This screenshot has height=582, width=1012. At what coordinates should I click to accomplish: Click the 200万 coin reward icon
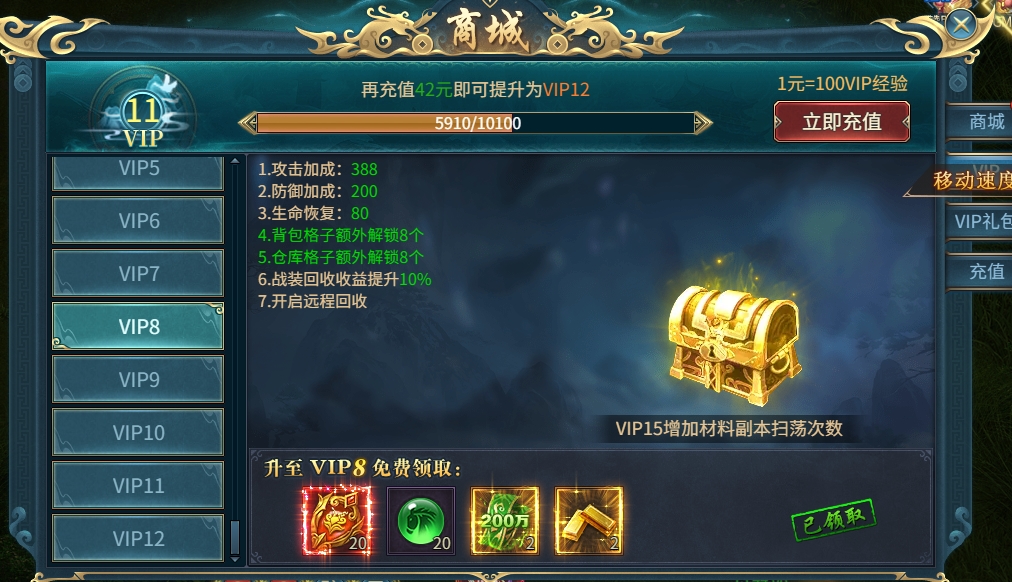505,521
